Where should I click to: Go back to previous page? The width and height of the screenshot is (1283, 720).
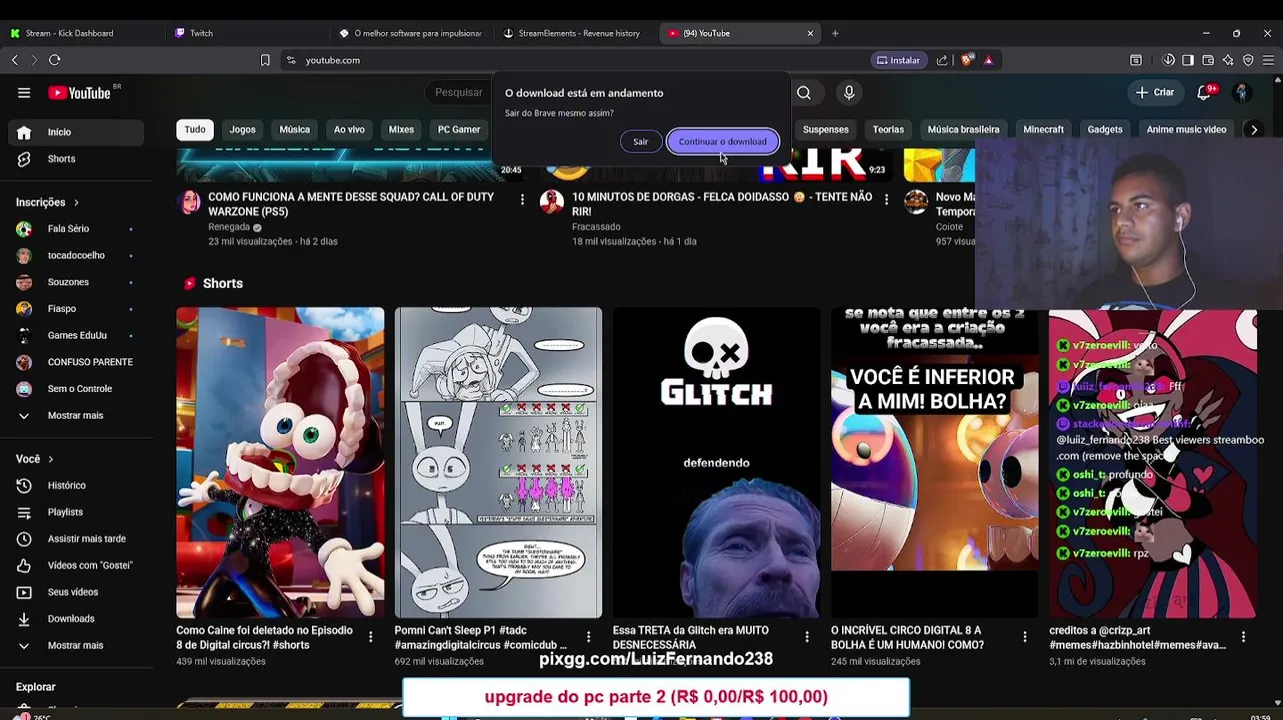click(x=15, y=60)
